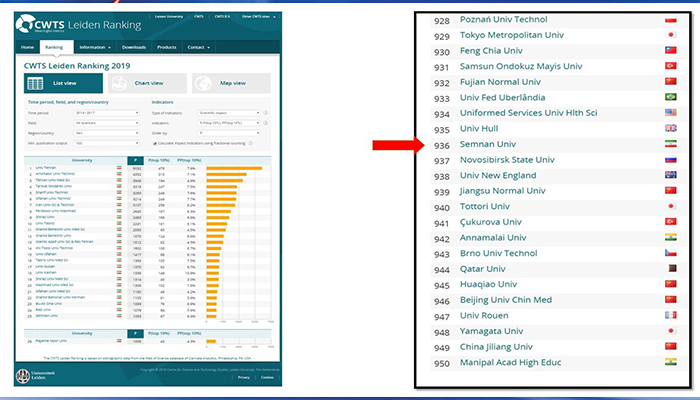Click Payame Noor Univ in bottom table
Viewport: 700px width, 400px height.
(x=51, y=341)
